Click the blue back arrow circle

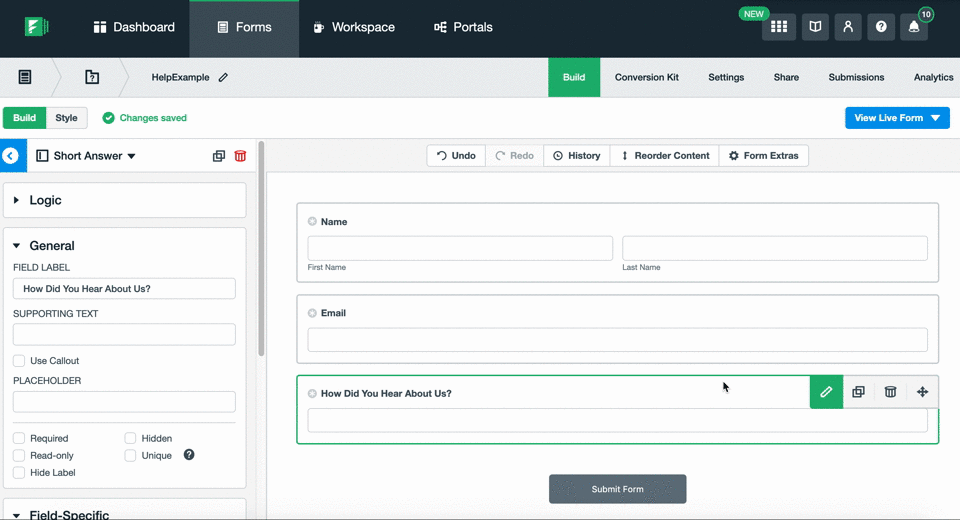(x=11, y=156)
